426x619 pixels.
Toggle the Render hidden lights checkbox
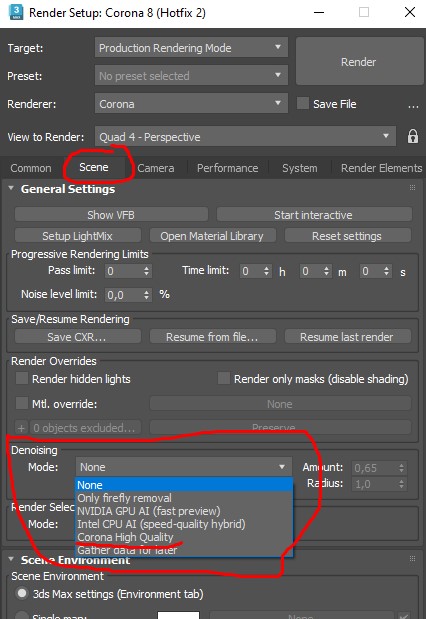[x=22, y=379]
